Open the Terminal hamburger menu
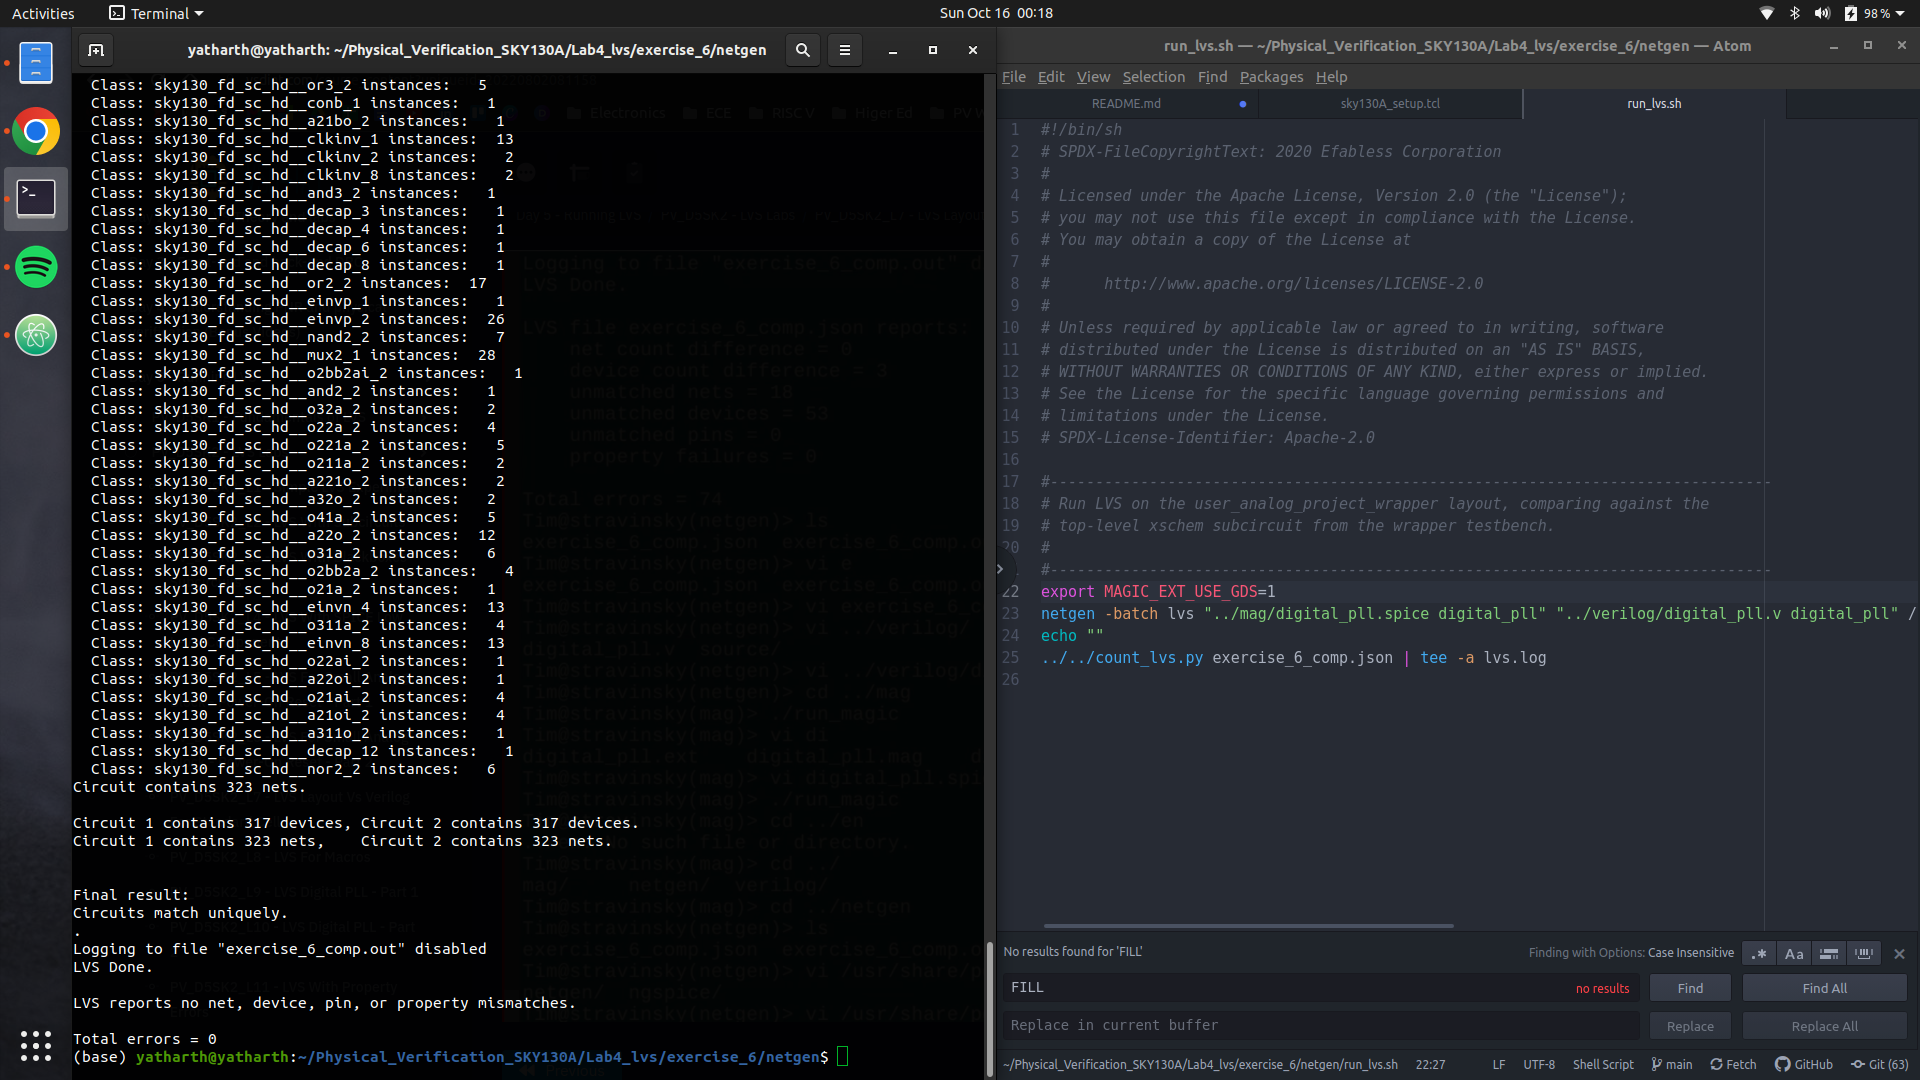 844,50
